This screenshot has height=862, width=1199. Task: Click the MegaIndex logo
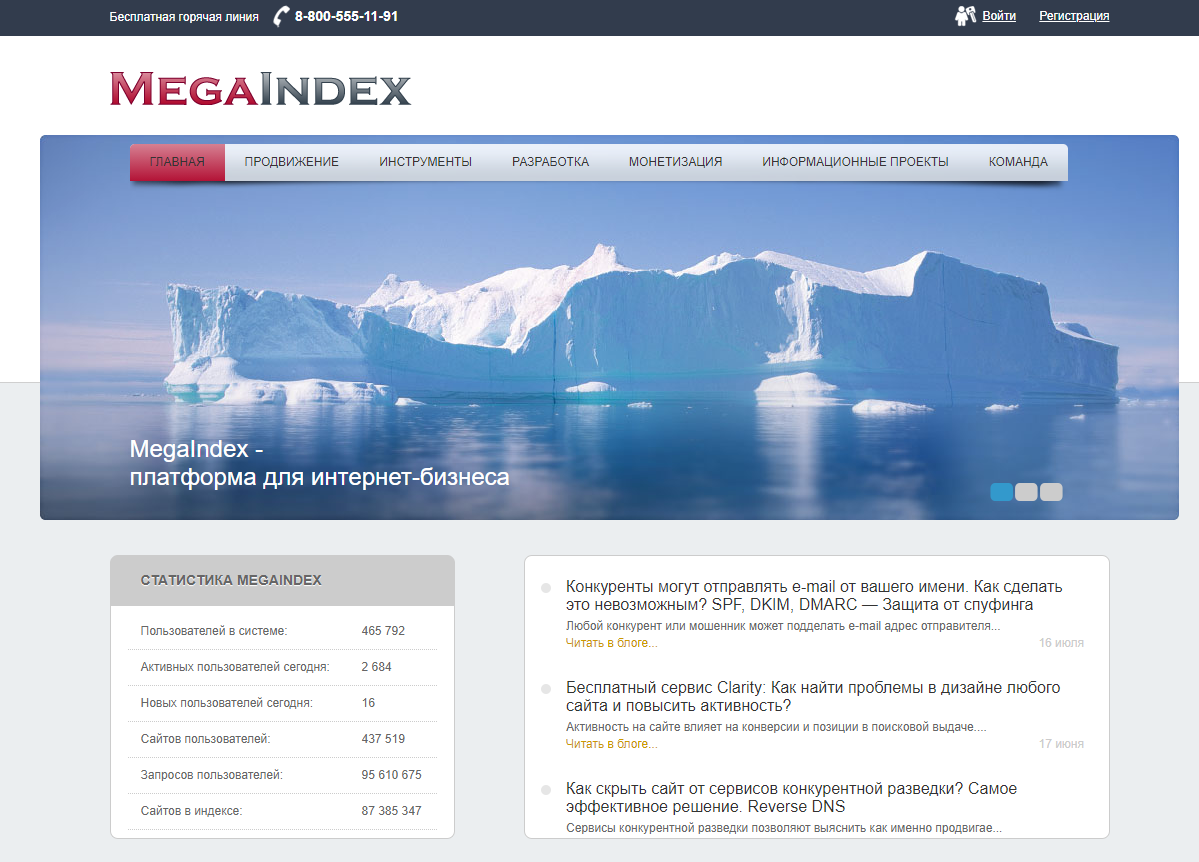(260, 89)
